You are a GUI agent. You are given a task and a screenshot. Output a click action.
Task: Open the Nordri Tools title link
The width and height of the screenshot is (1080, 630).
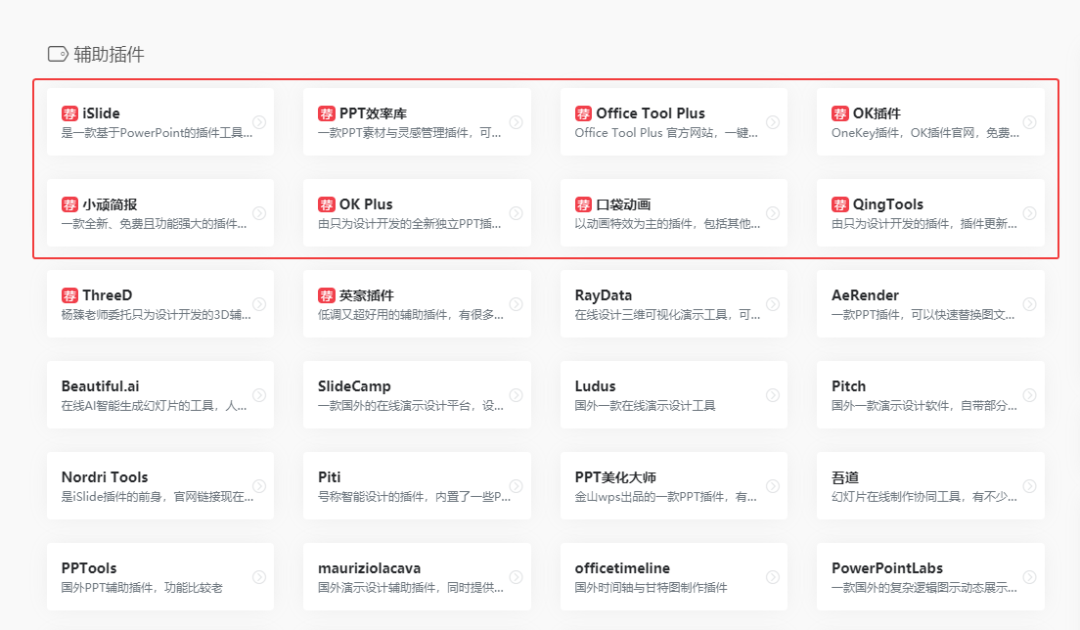(105, 477)
